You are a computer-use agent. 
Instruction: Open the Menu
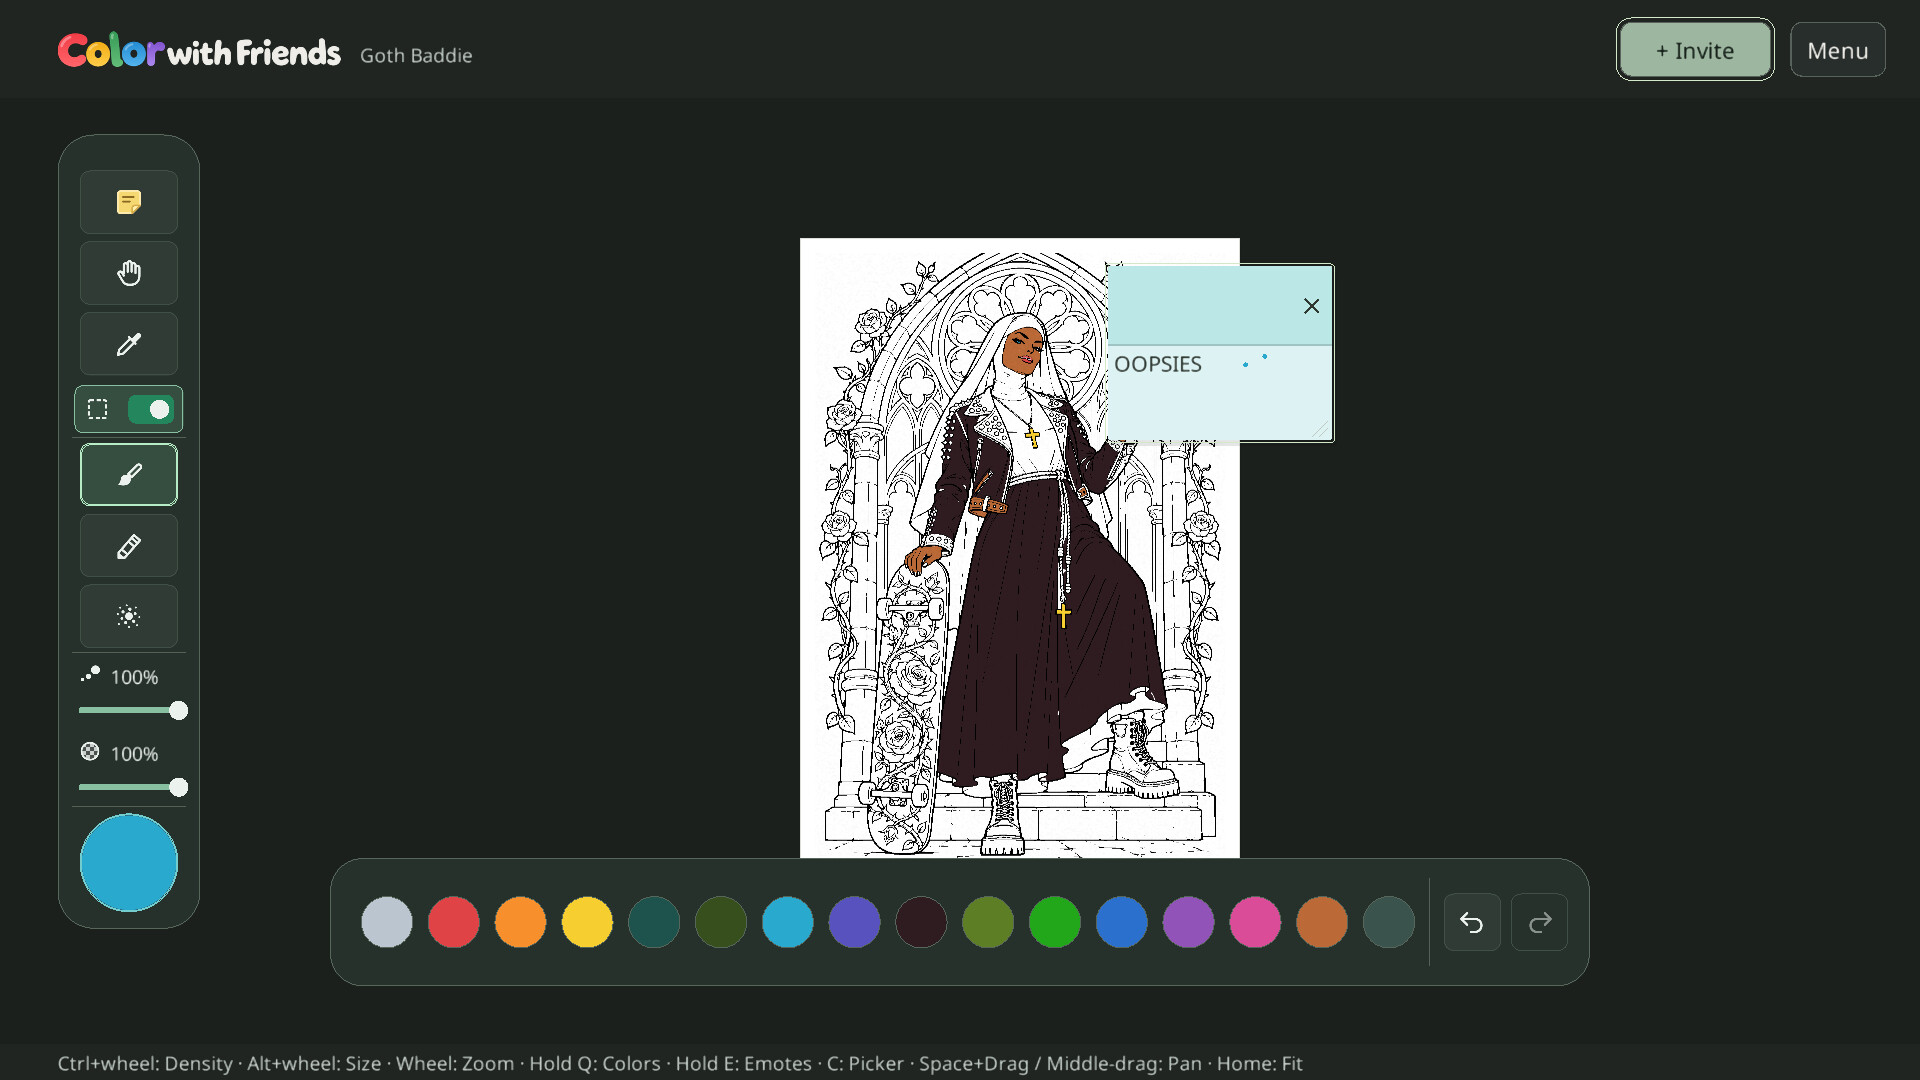click(1838, 50)
